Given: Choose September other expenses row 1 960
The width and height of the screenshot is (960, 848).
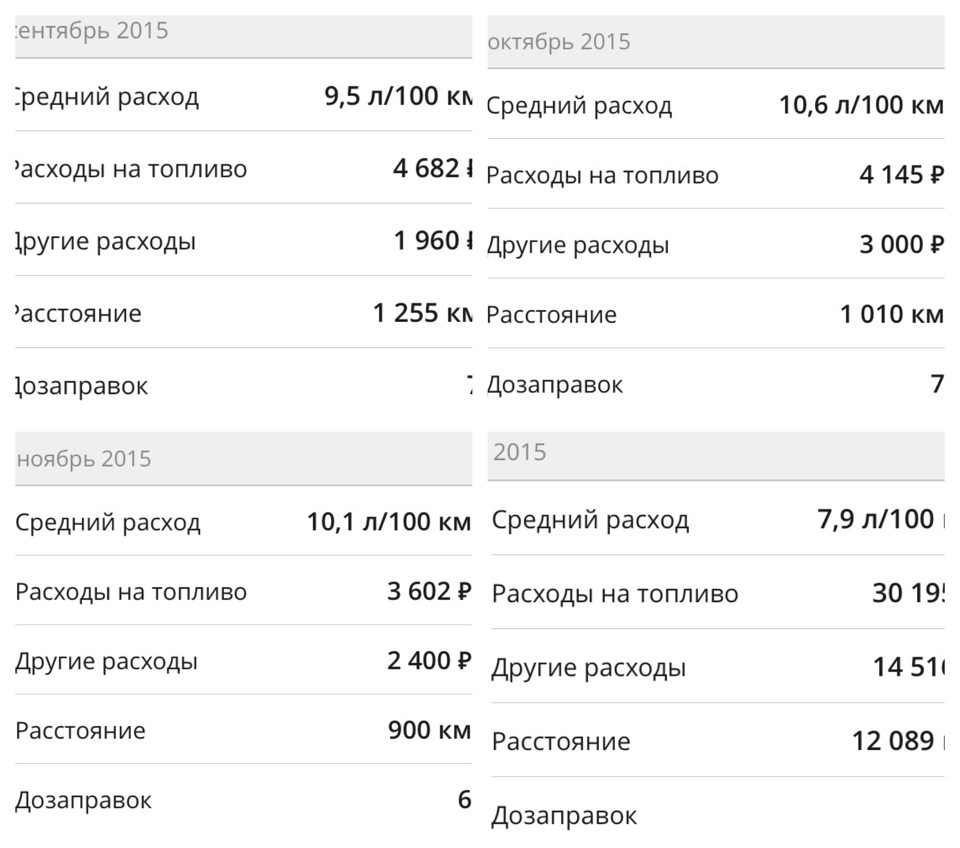Looking at the screenshot, I should click(243, 240).
